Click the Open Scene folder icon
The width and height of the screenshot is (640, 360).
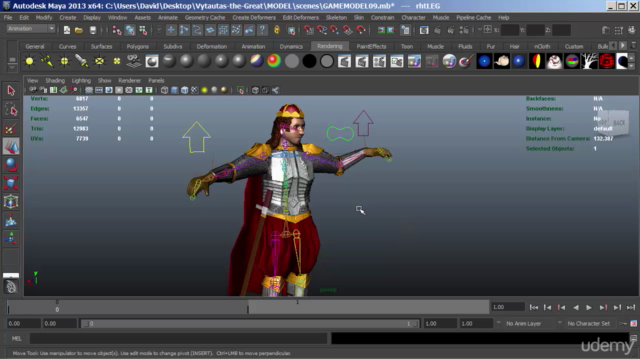(x=79, y=30)
